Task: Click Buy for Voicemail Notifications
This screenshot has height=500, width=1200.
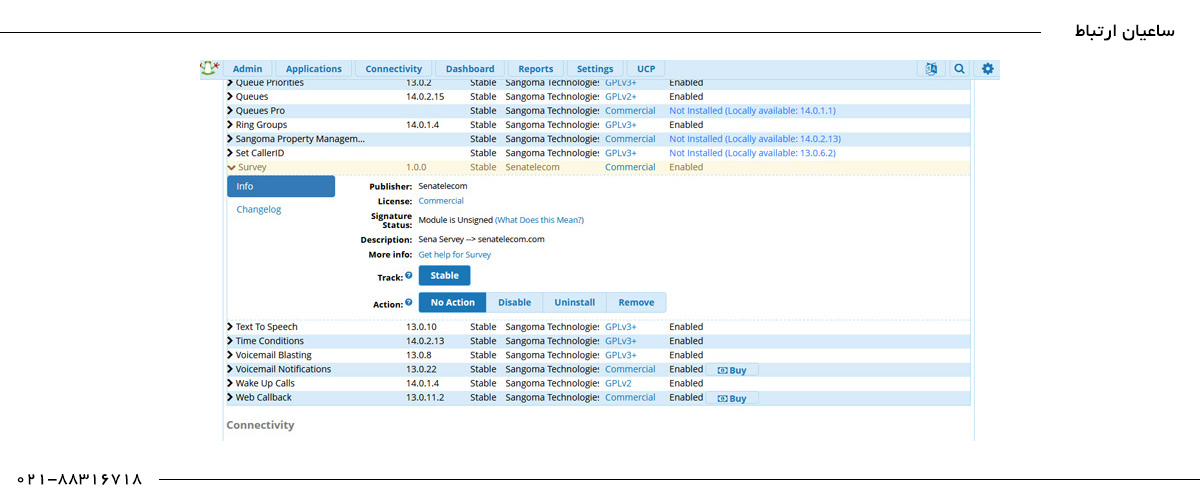Action: pos(733,370)
